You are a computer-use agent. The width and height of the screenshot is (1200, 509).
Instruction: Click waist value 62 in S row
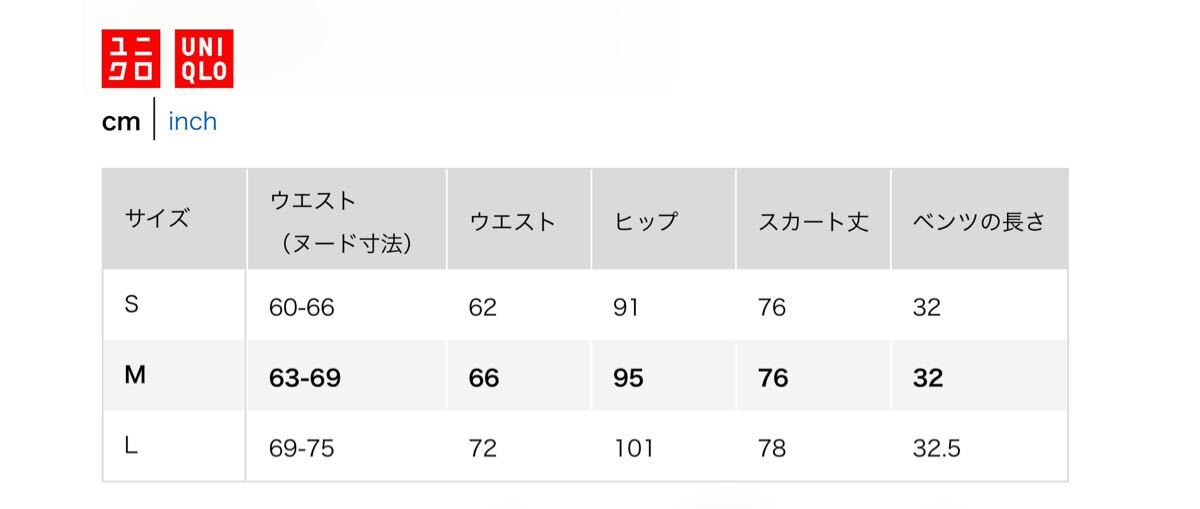(482, 307)
